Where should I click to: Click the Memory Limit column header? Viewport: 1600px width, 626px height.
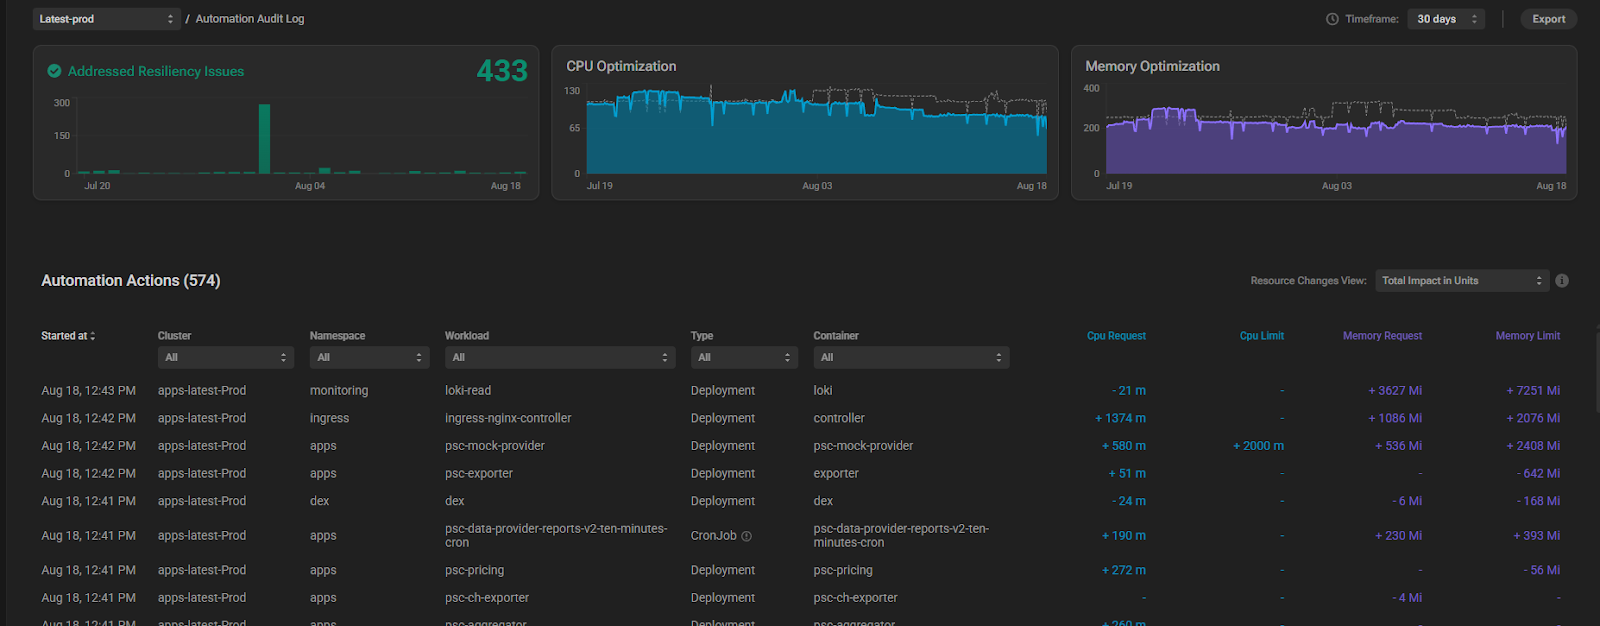[x=1528, y=336]
